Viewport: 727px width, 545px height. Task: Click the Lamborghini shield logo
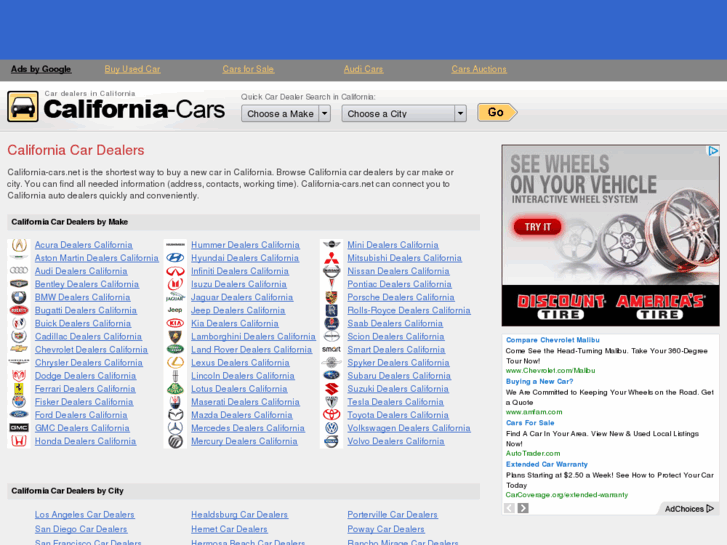tap(175, 336)
